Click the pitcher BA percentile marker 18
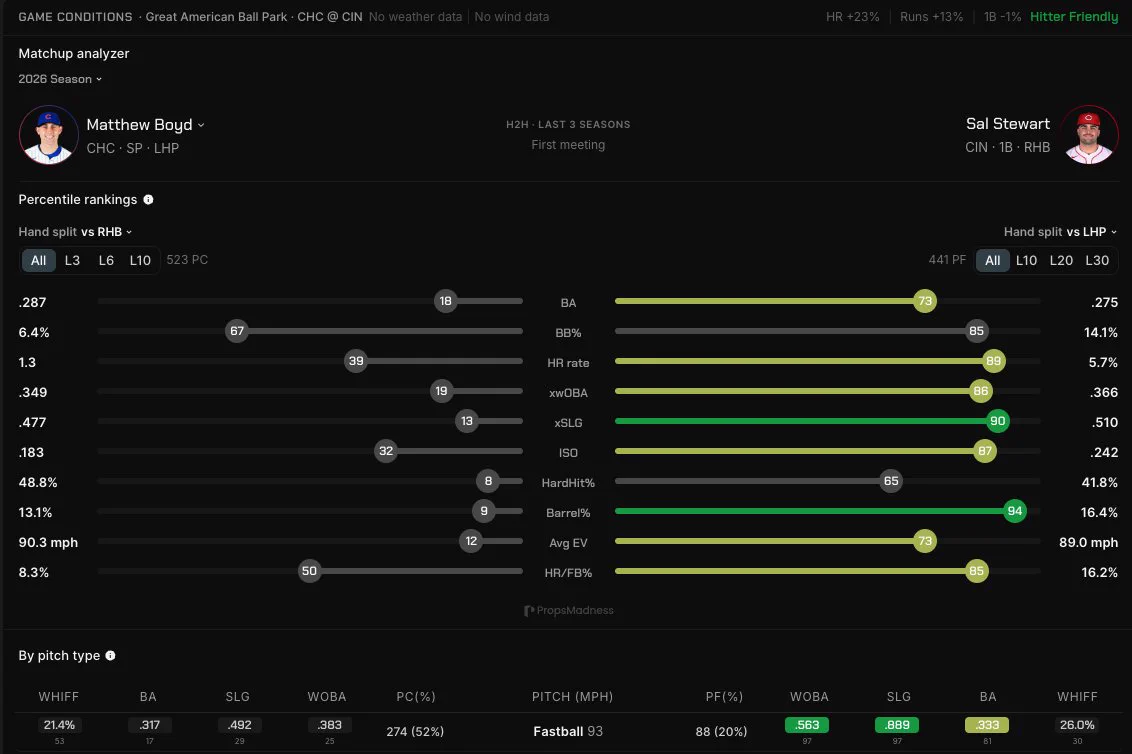This screenshot has height=754, width=1132. [x=445, y=301]
